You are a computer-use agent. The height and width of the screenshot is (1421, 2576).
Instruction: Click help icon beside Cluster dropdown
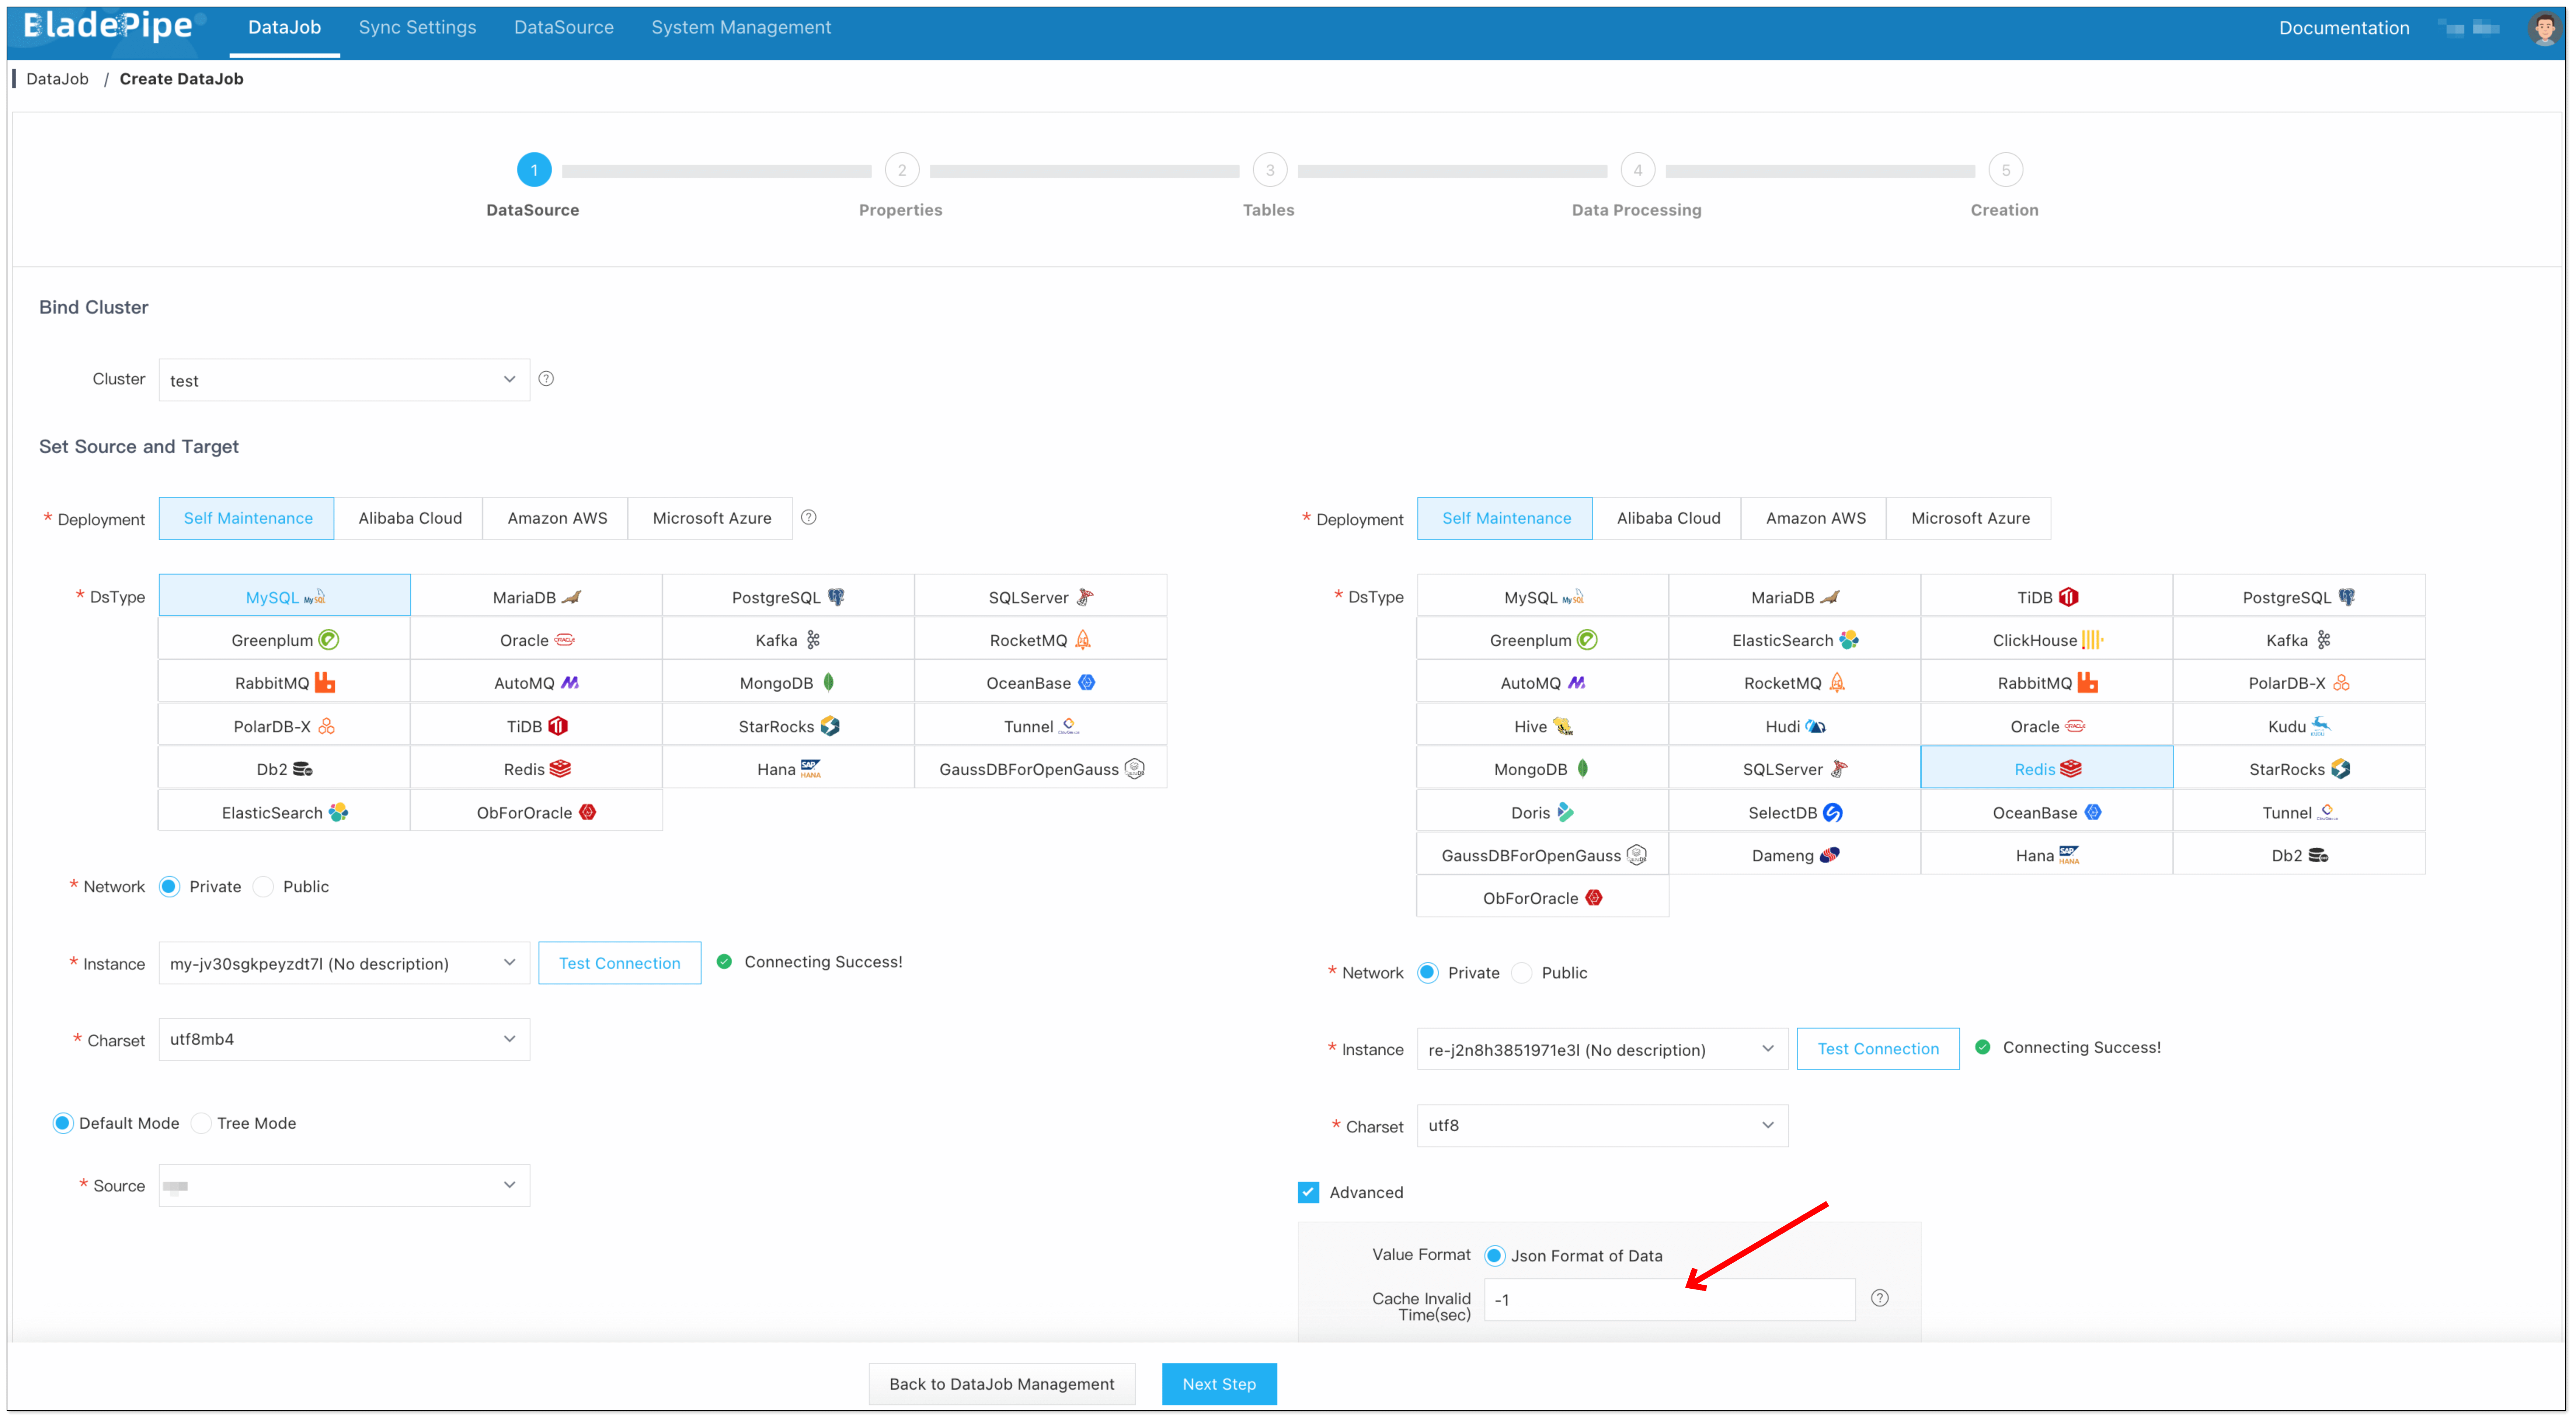pyautogui.click(x=546, y=379)
